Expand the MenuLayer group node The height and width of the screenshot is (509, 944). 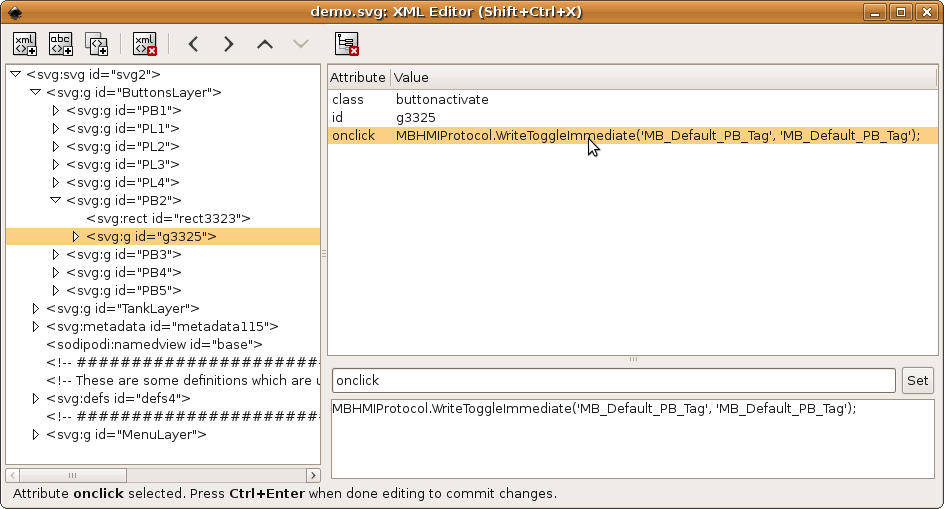(36, 434)
